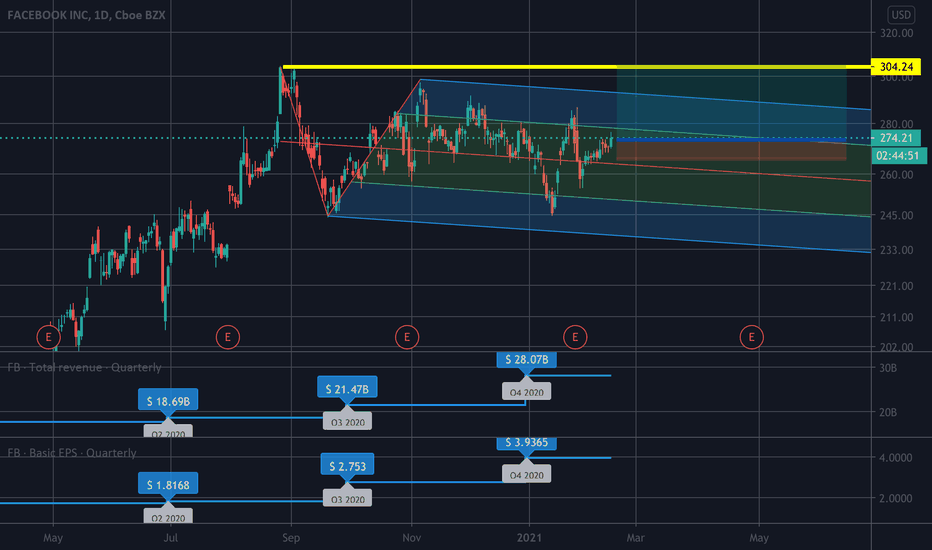932x550 pixels.
Task: Click the 320.00 price axis label
Action: (x=896, y=33)
